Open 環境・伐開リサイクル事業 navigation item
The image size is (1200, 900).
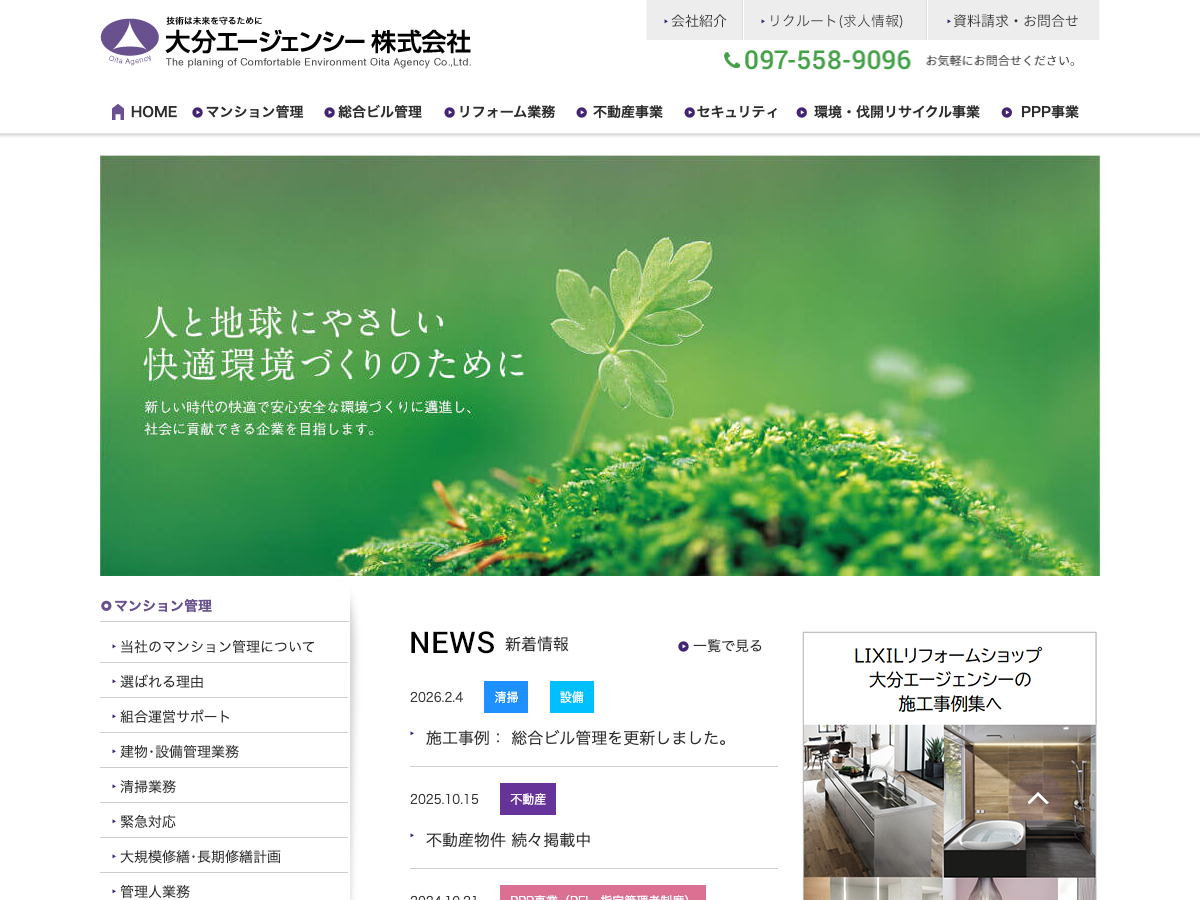pos(888,112)
